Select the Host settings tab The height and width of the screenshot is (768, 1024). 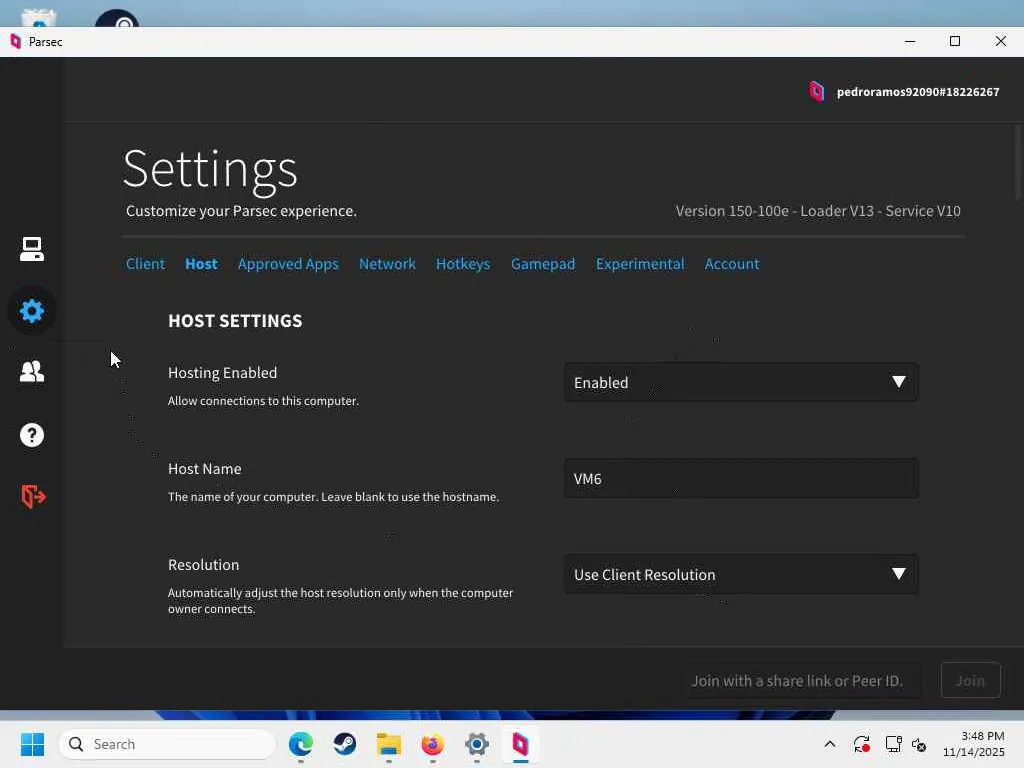201,264
